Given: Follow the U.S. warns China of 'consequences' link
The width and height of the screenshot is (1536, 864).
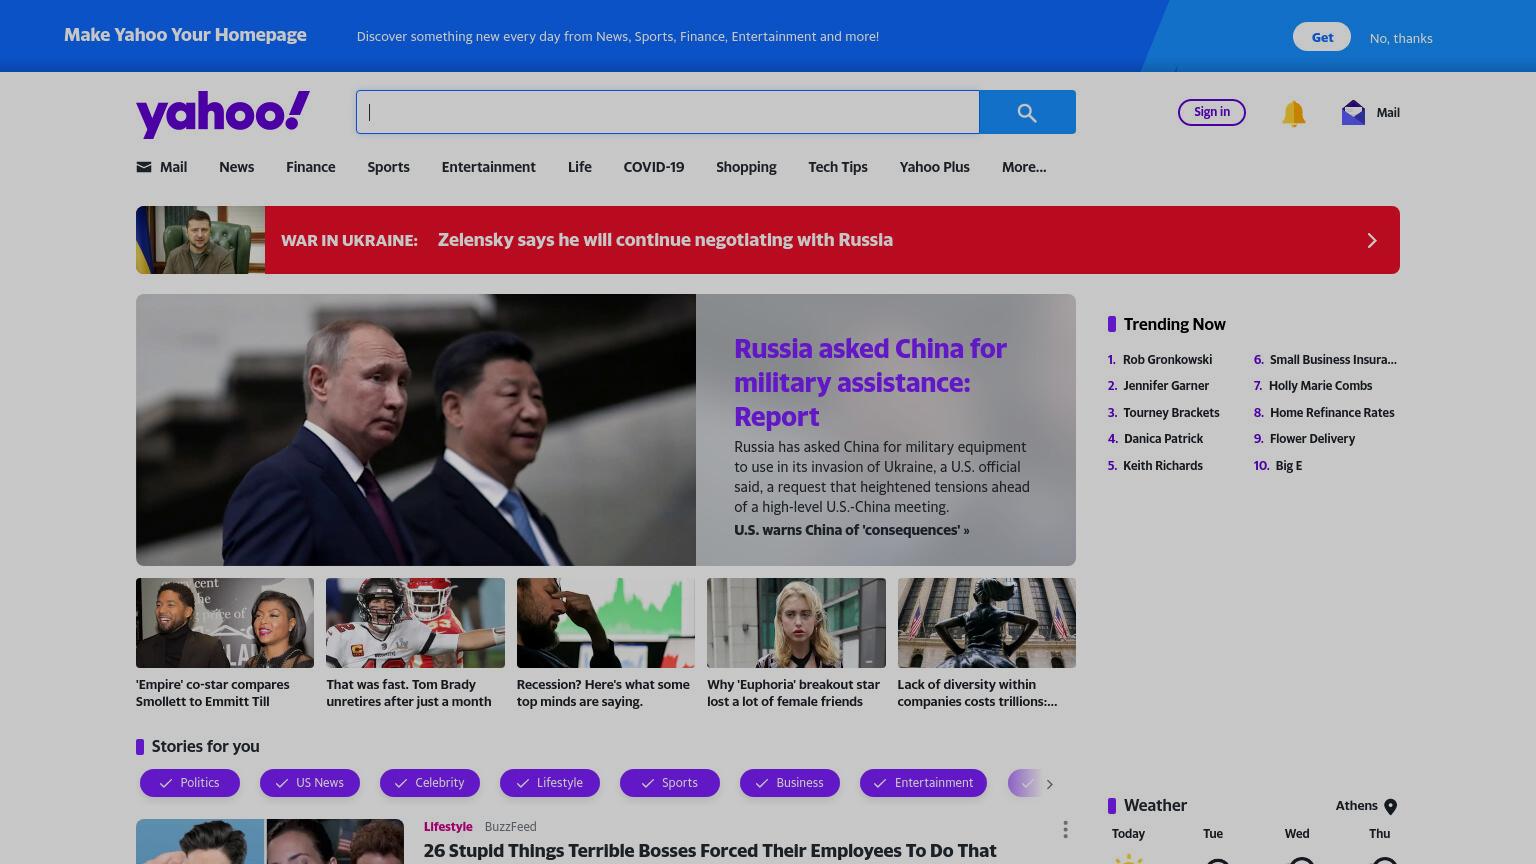Looking at the screenshot, I should (851, 530).
